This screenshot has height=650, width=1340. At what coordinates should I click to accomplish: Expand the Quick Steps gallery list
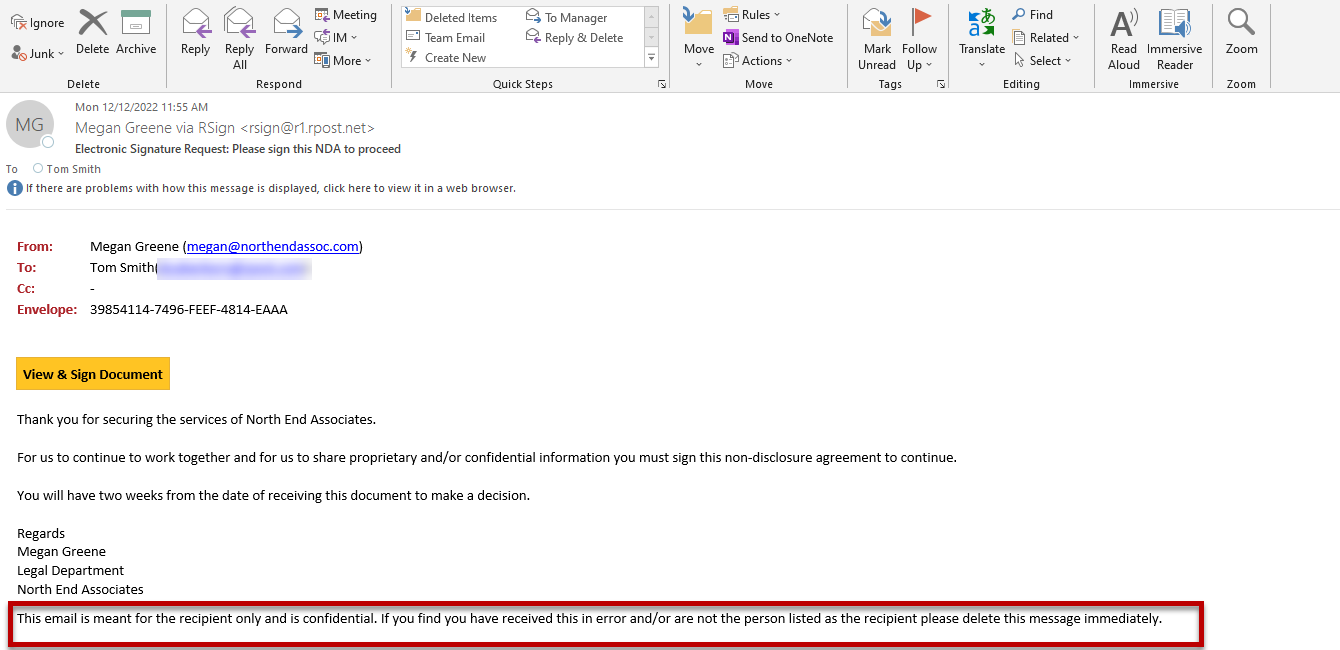[652, 57]
